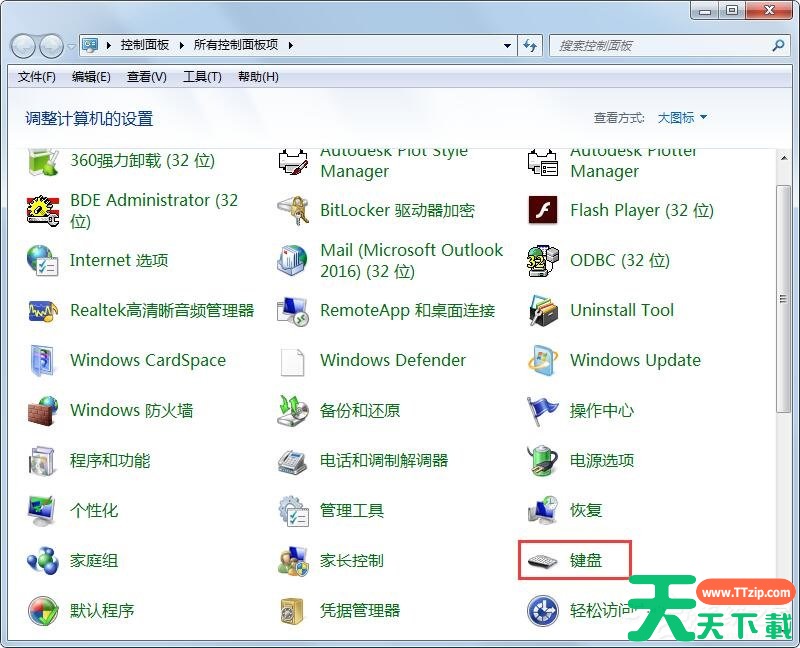
Task: Open the 查看(V) menu
Action: point(147,77)
